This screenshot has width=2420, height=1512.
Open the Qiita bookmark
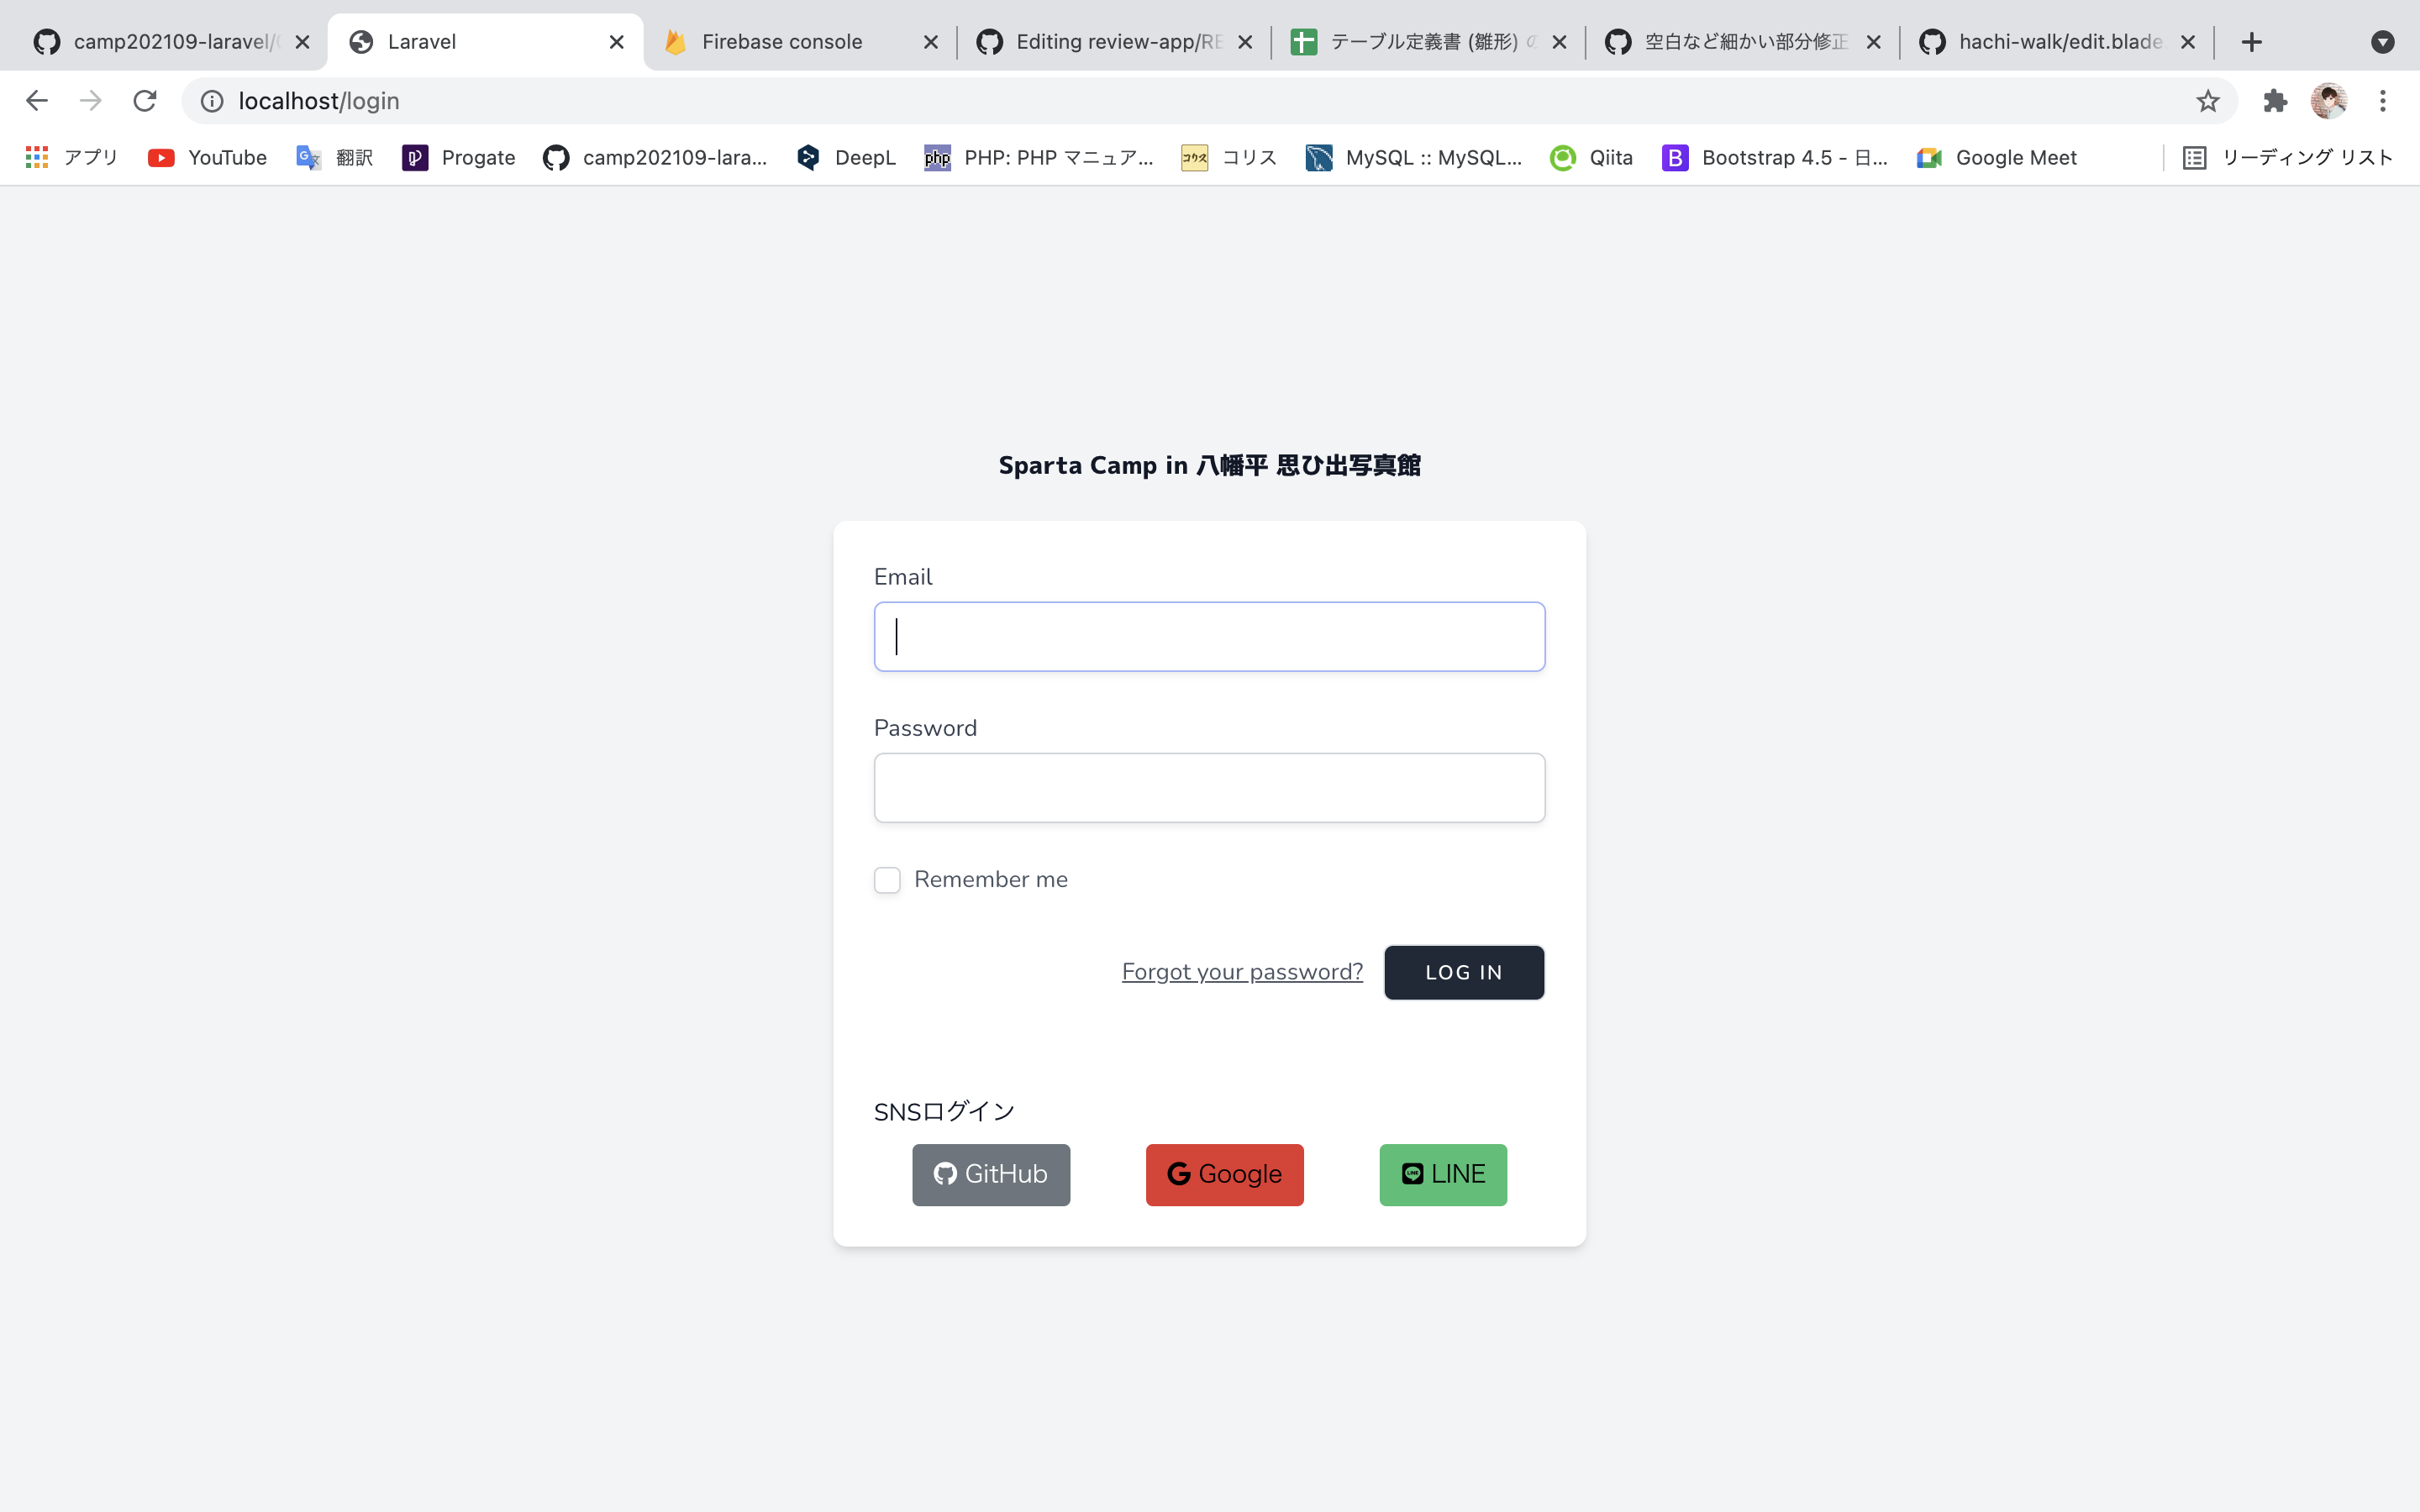click(x=1589, y=157)
